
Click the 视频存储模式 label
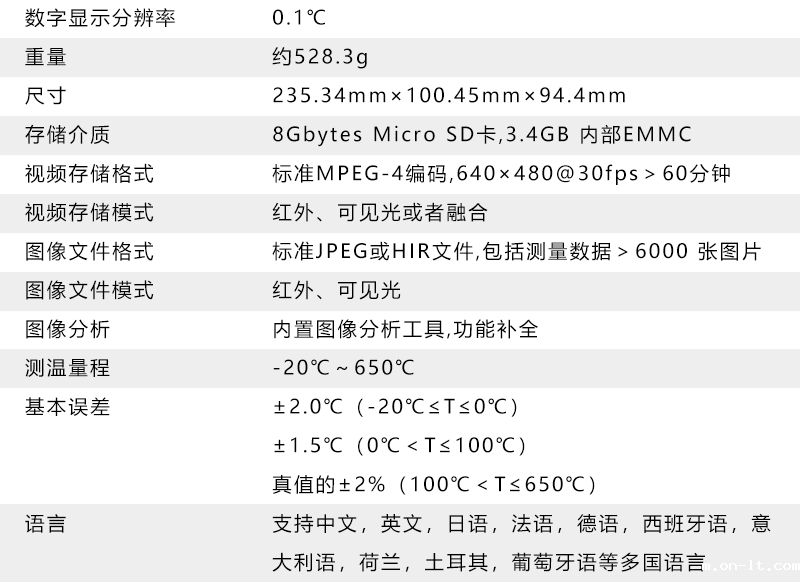pyautogui.click(x=89, y=213)
